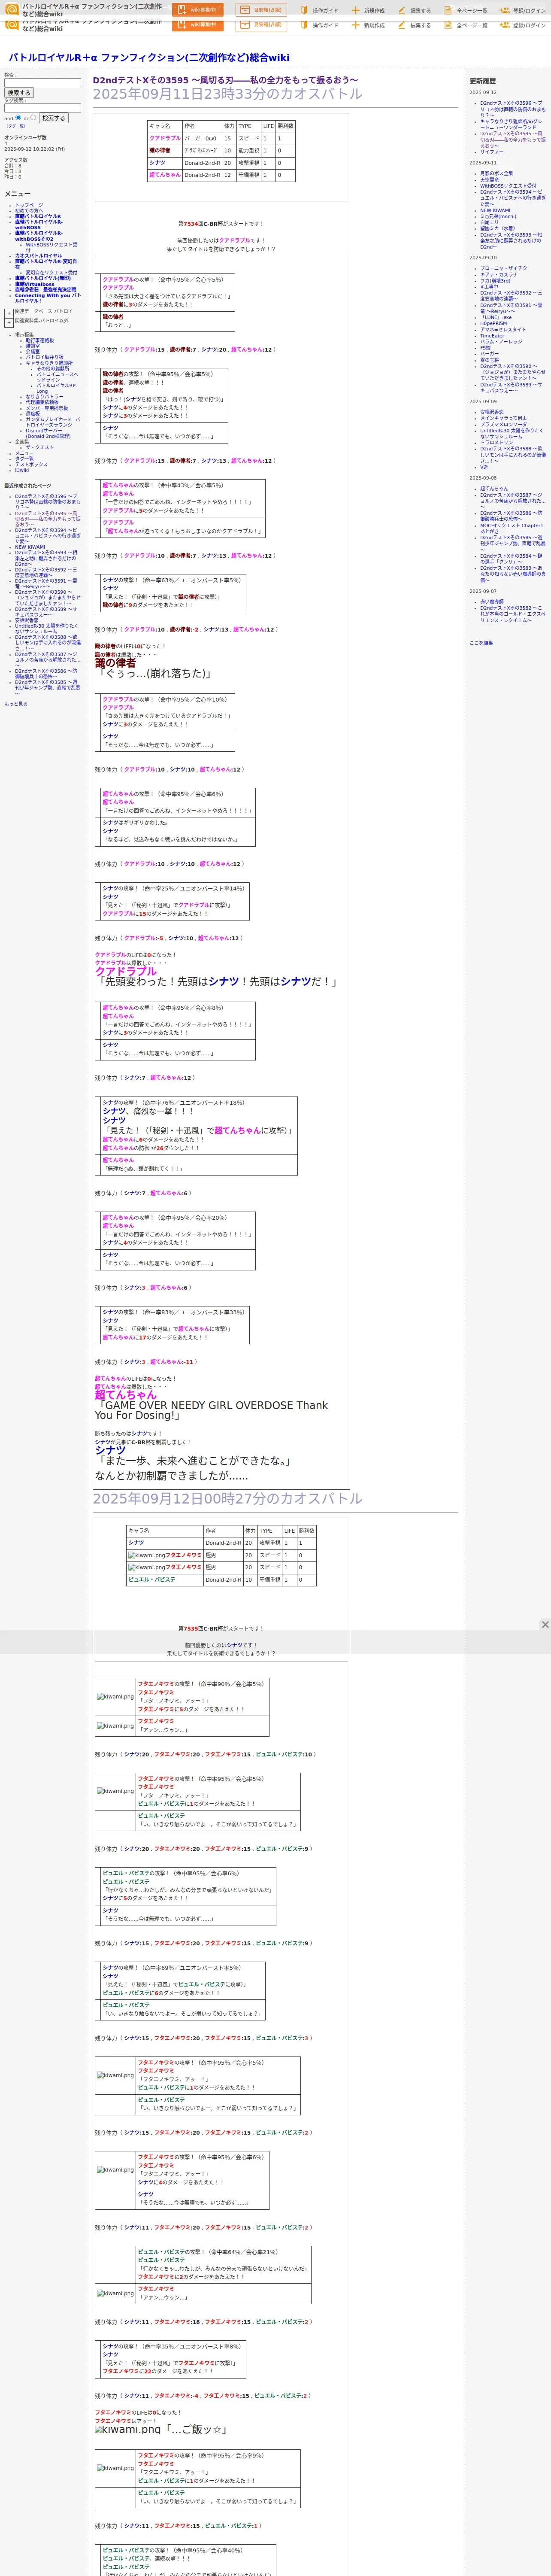Click the 検索 keyword input field
The width and height of the screenshot is (551, 2576).
(42, 83)
